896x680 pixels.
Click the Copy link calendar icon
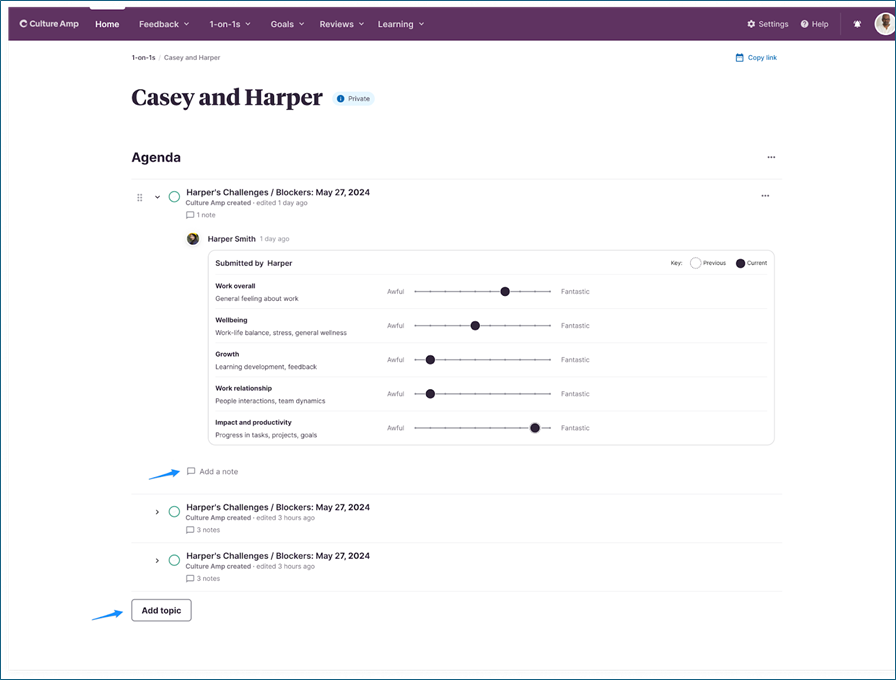[740, 58]
